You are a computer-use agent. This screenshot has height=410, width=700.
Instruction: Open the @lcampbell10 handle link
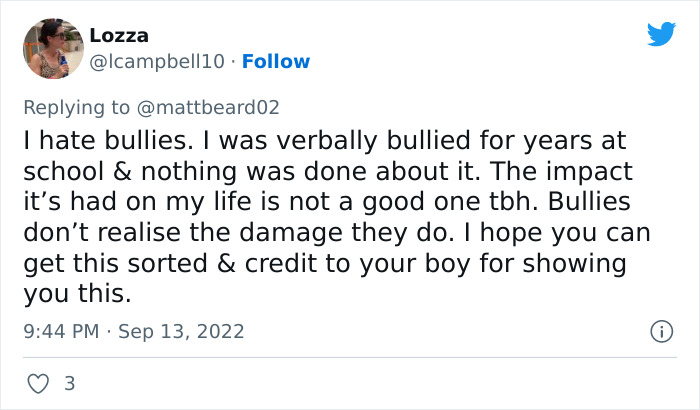pyautogui.click(x=157, y=62)
